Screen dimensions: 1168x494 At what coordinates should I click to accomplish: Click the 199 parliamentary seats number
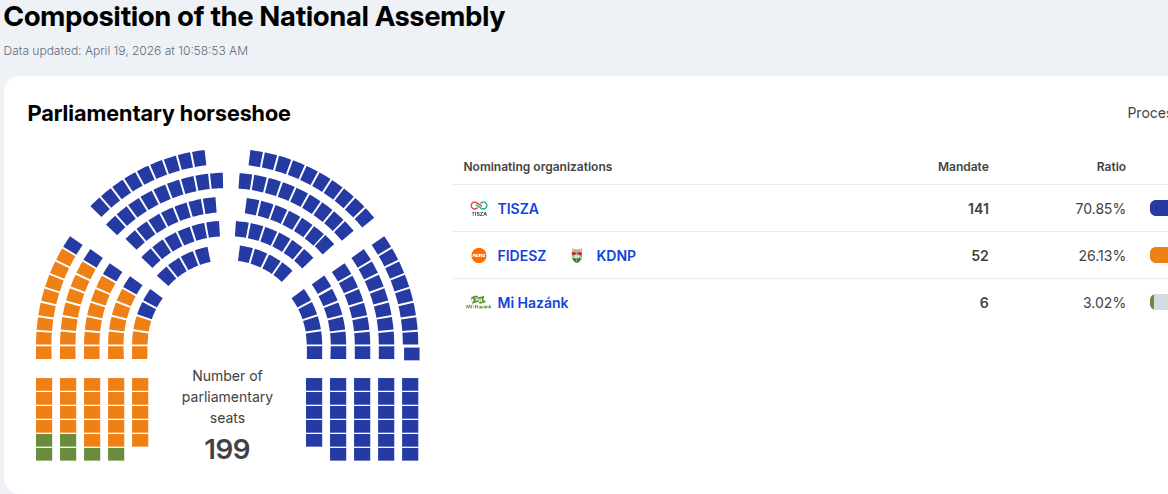click(227, 450)
